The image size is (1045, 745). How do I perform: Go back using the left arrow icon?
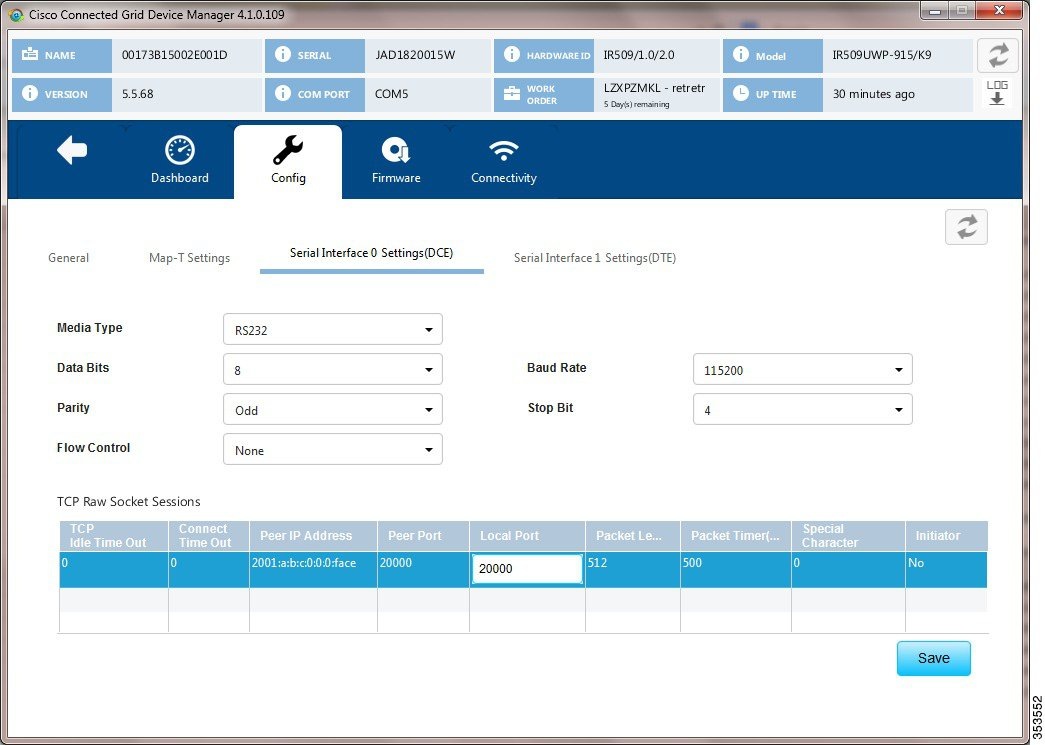click(x=72, y=151)
